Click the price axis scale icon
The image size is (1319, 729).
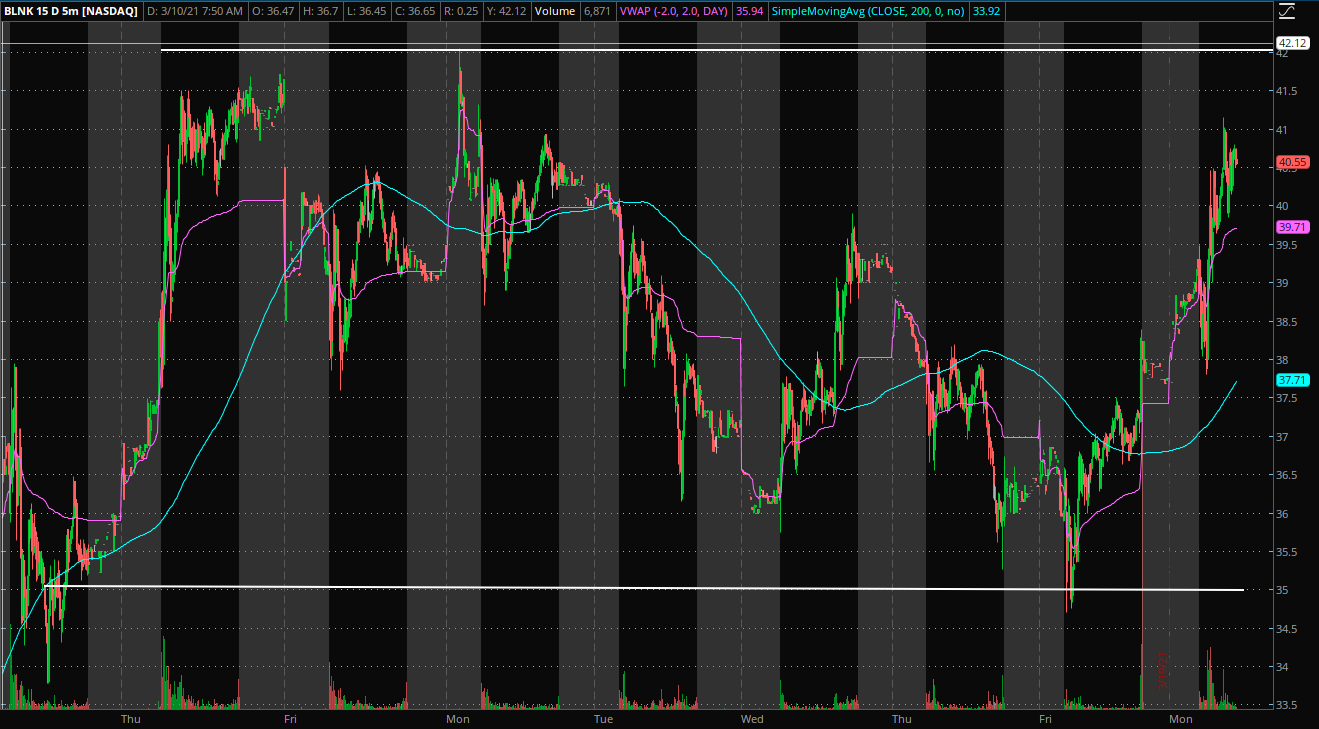click(x=1287, y=12)
